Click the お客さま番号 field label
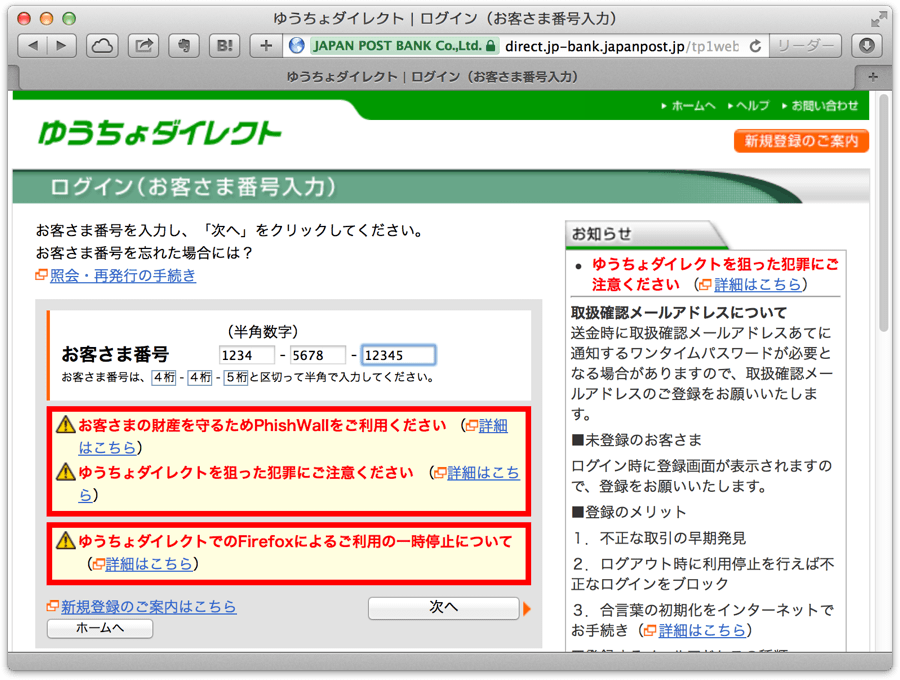This screenshot has height=680, width=900. 115,354
